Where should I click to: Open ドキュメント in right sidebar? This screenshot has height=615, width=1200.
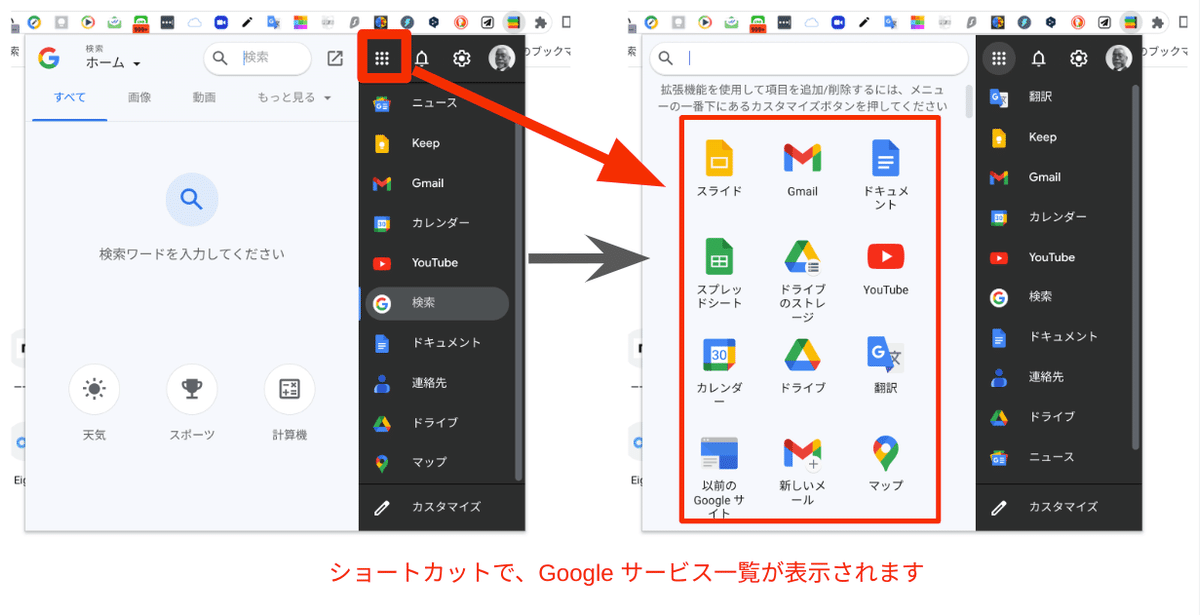[1054, 337]
